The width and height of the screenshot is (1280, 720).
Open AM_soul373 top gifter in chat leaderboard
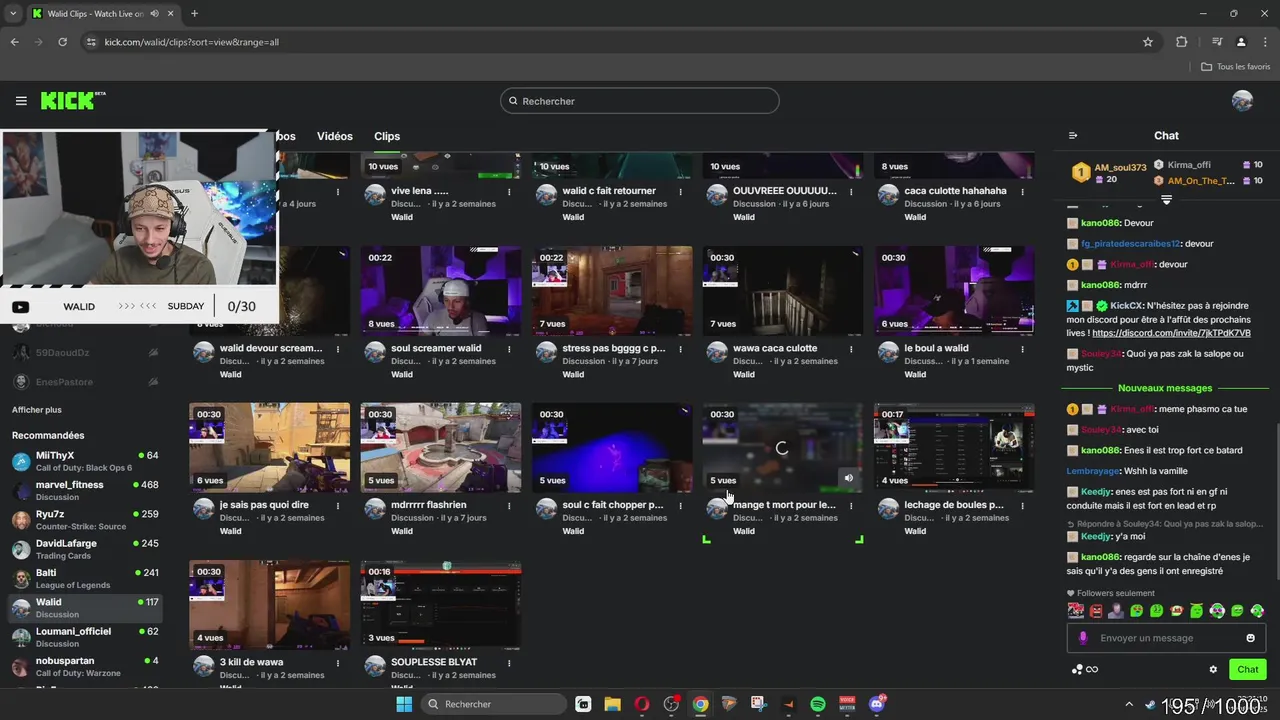click(x=1110, y=173)
